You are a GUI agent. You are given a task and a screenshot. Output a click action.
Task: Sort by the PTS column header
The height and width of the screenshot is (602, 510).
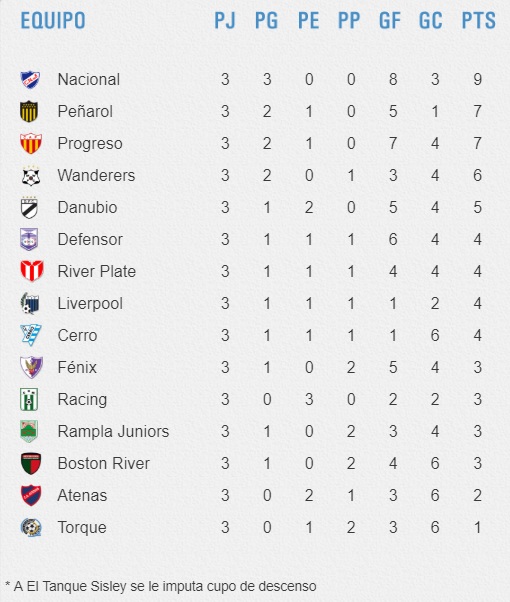pos(478,21)
